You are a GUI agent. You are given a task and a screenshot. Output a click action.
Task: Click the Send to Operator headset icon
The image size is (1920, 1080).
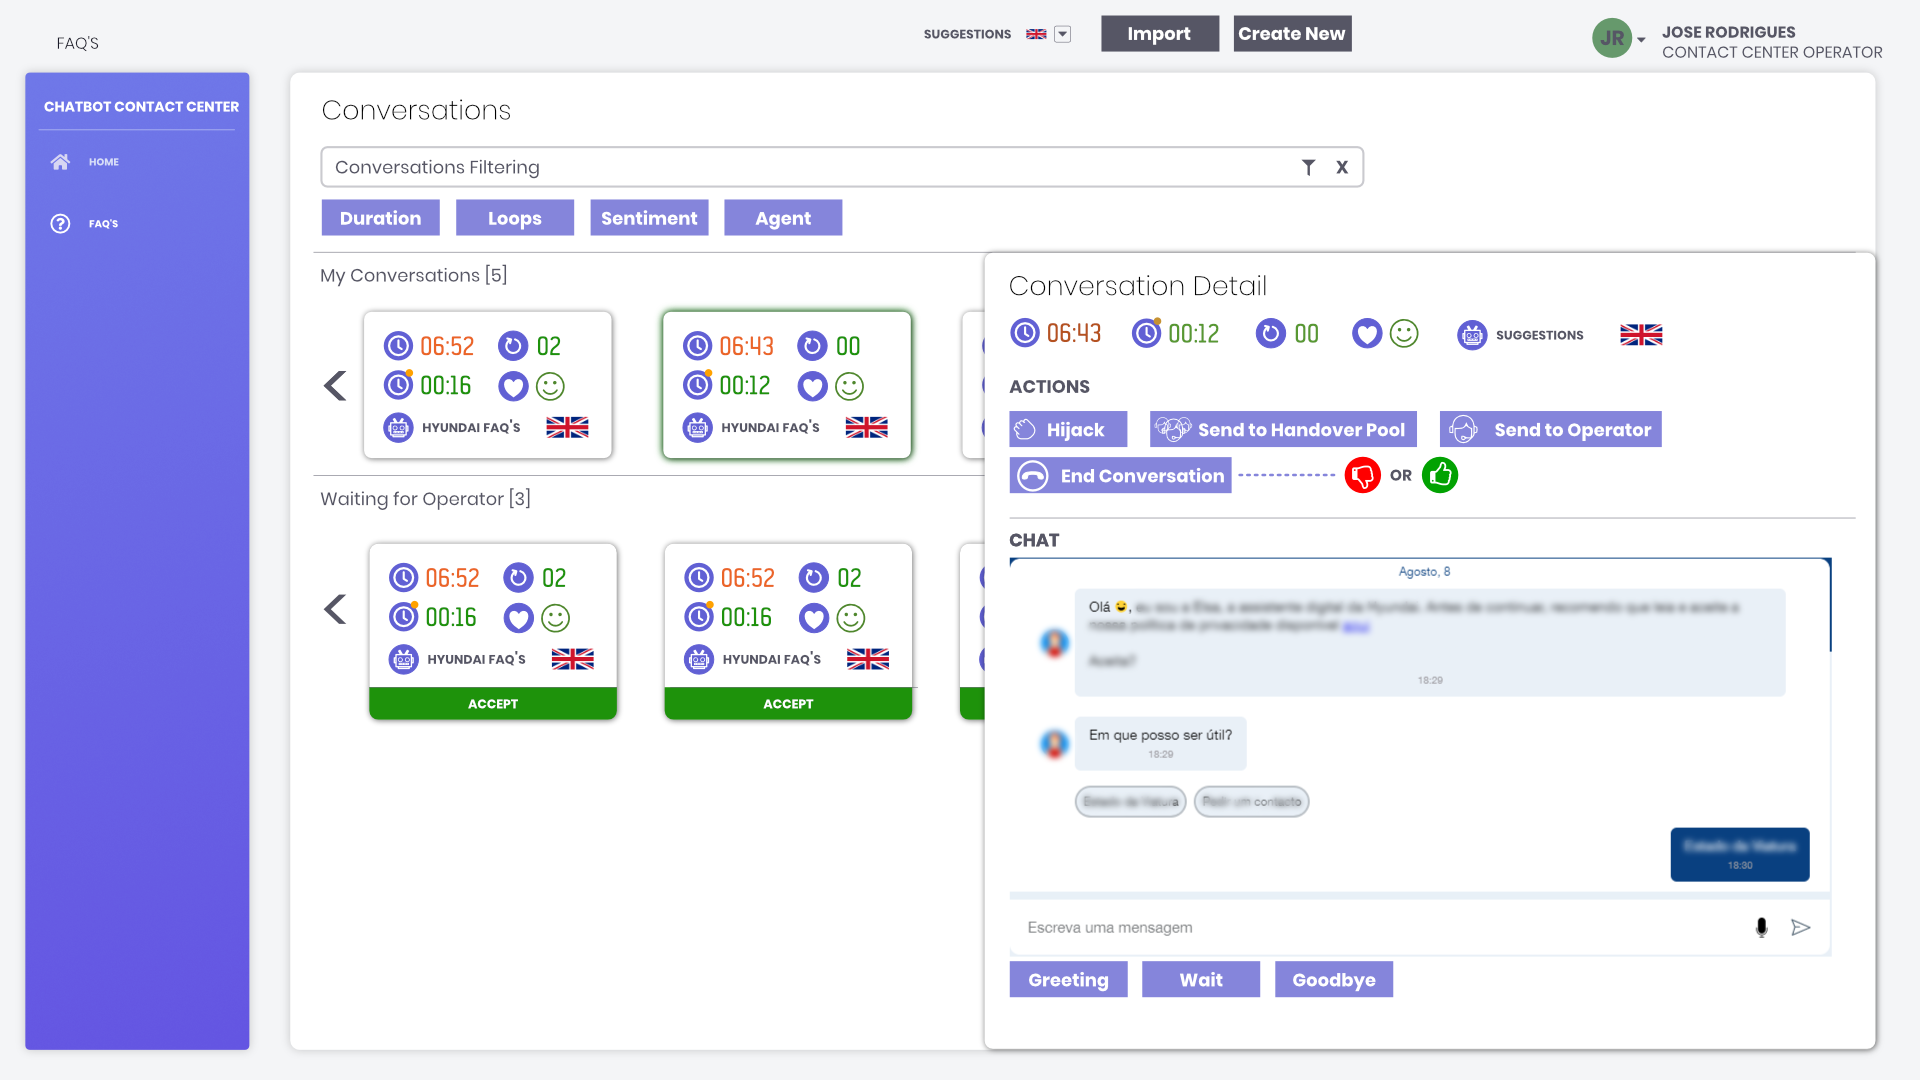tap(1463, 429)
